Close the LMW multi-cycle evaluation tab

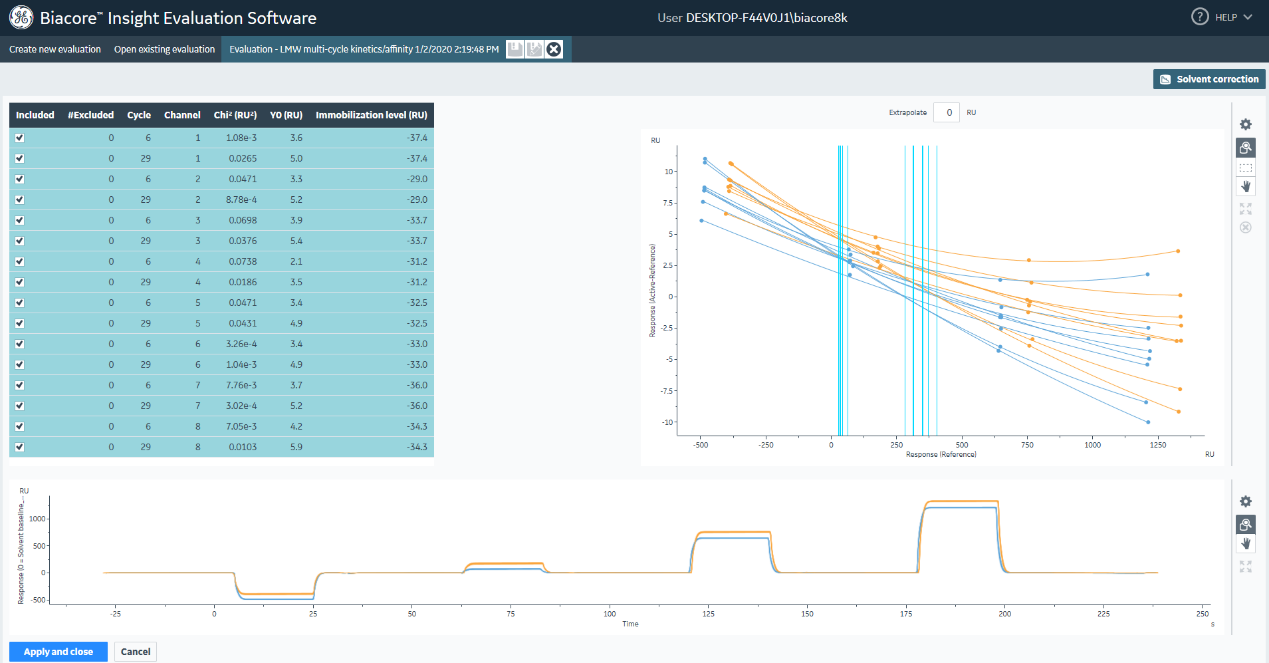coord(554,49)
